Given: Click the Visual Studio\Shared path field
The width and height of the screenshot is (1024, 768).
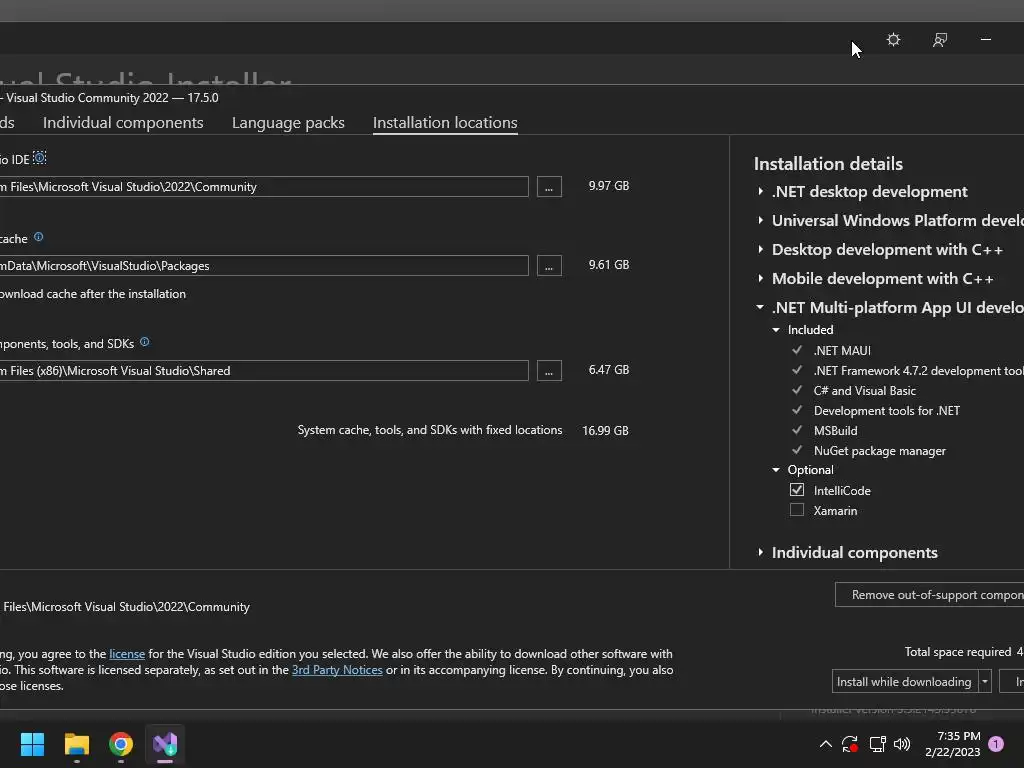Looking at the screenshot, I should (264, 370).
